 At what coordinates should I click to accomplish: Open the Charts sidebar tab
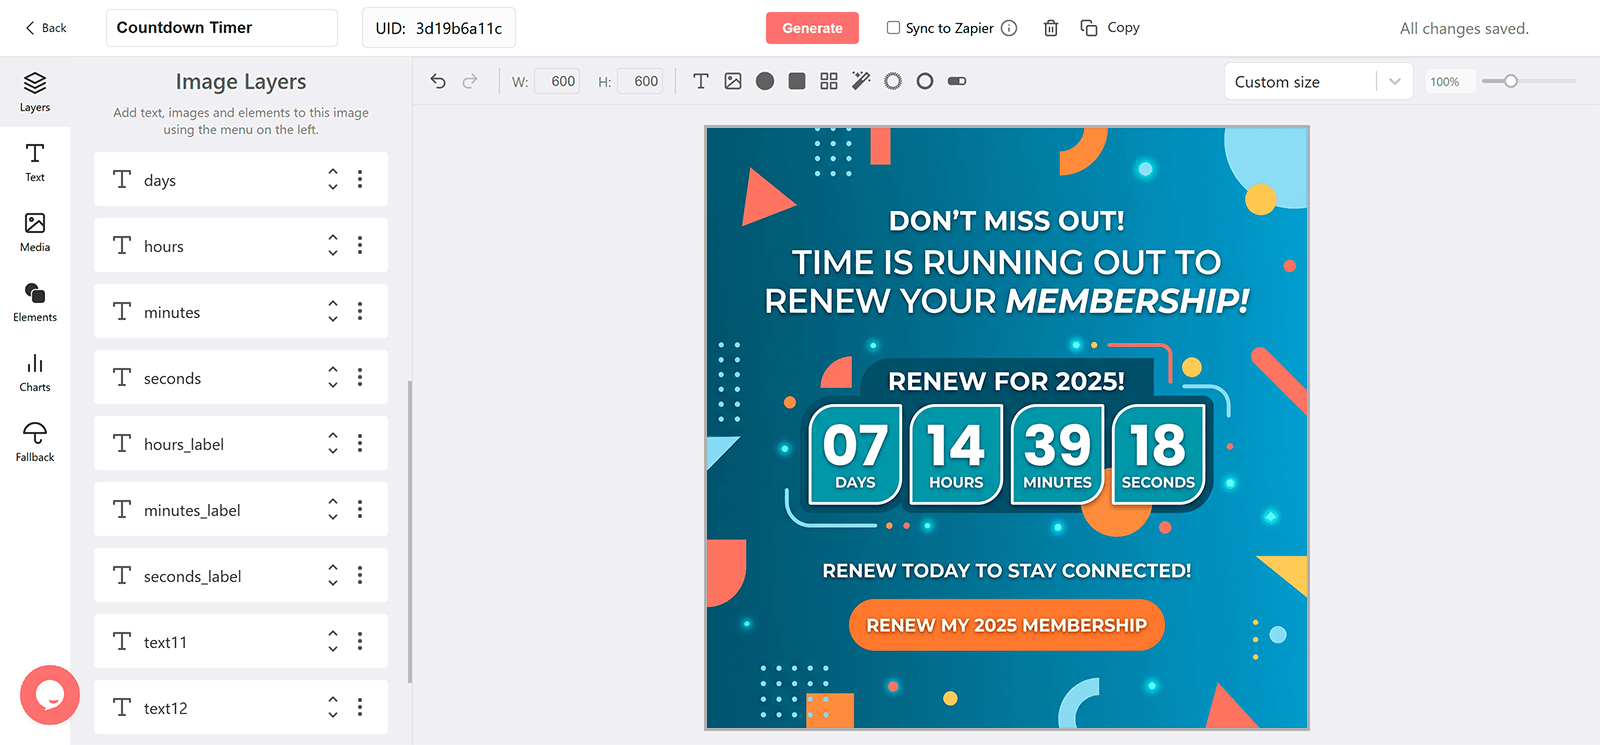click(x=35, y=372)
